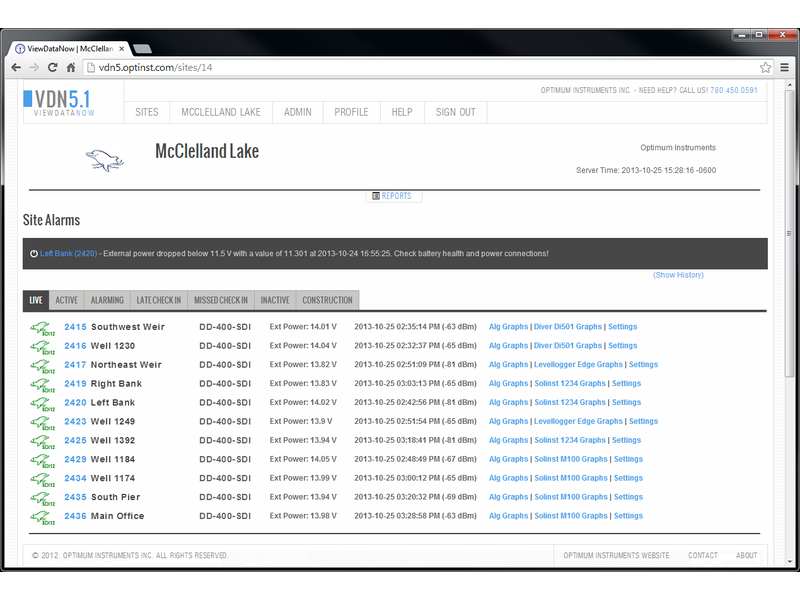Click the scrollbar up arrow
Image resolution: width=800 pixels, height=600 pixels.
[790, 85]
